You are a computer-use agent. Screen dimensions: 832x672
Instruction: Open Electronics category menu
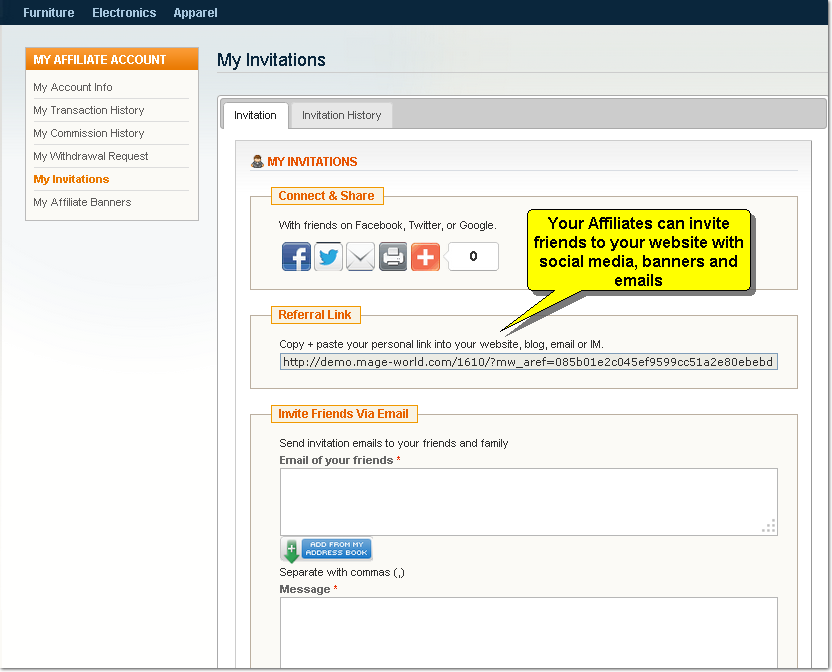124,13
